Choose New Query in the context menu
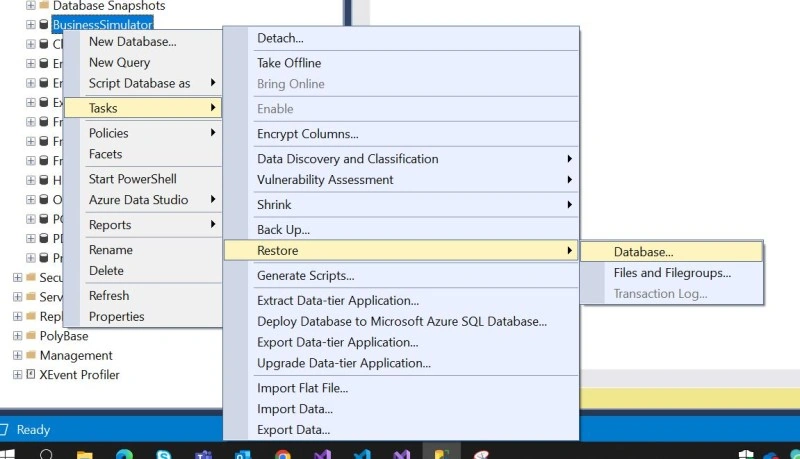Viewport: 800px width, 459px height. 143,62
